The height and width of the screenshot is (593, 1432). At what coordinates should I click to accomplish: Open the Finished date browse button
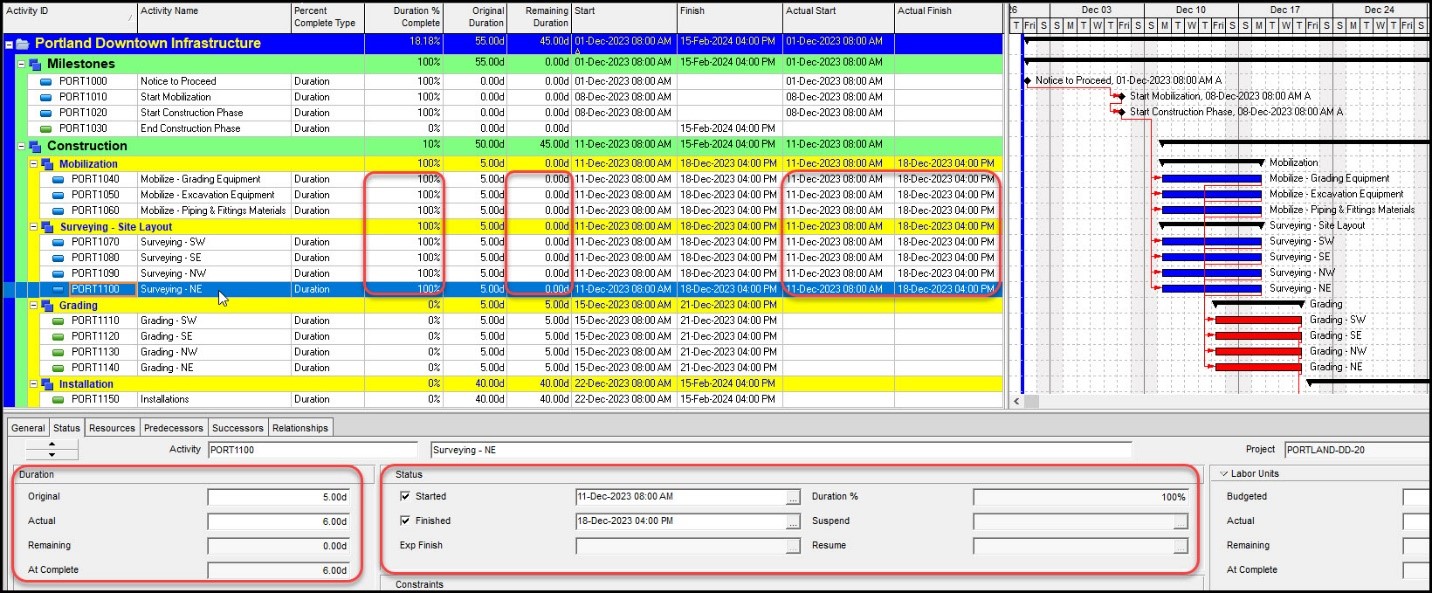pos(793,522)
